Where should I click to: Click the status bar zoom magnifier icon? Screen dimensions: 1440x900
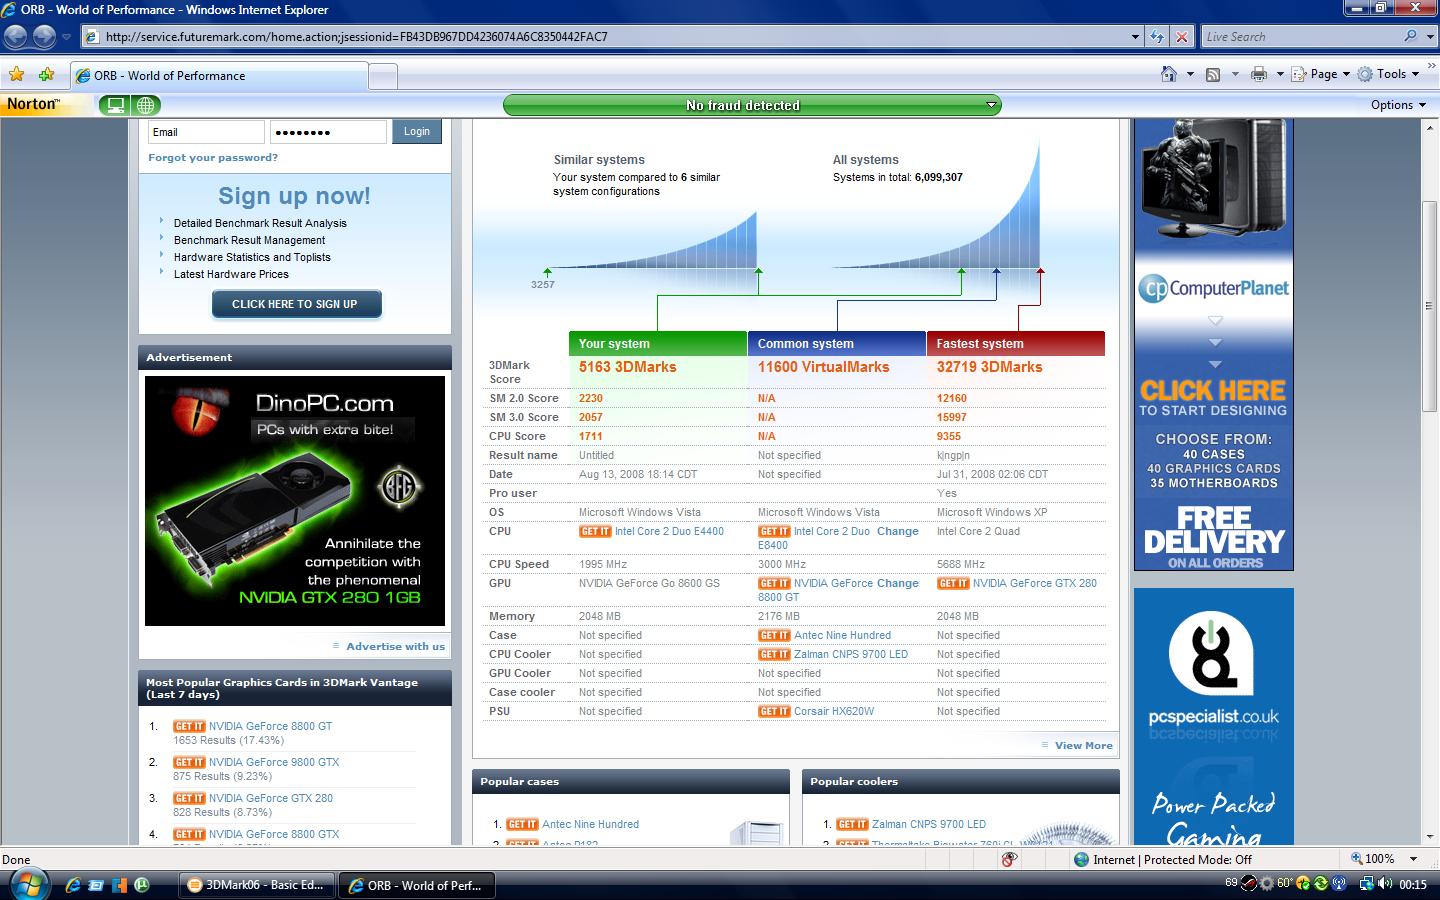[1357, 859]
